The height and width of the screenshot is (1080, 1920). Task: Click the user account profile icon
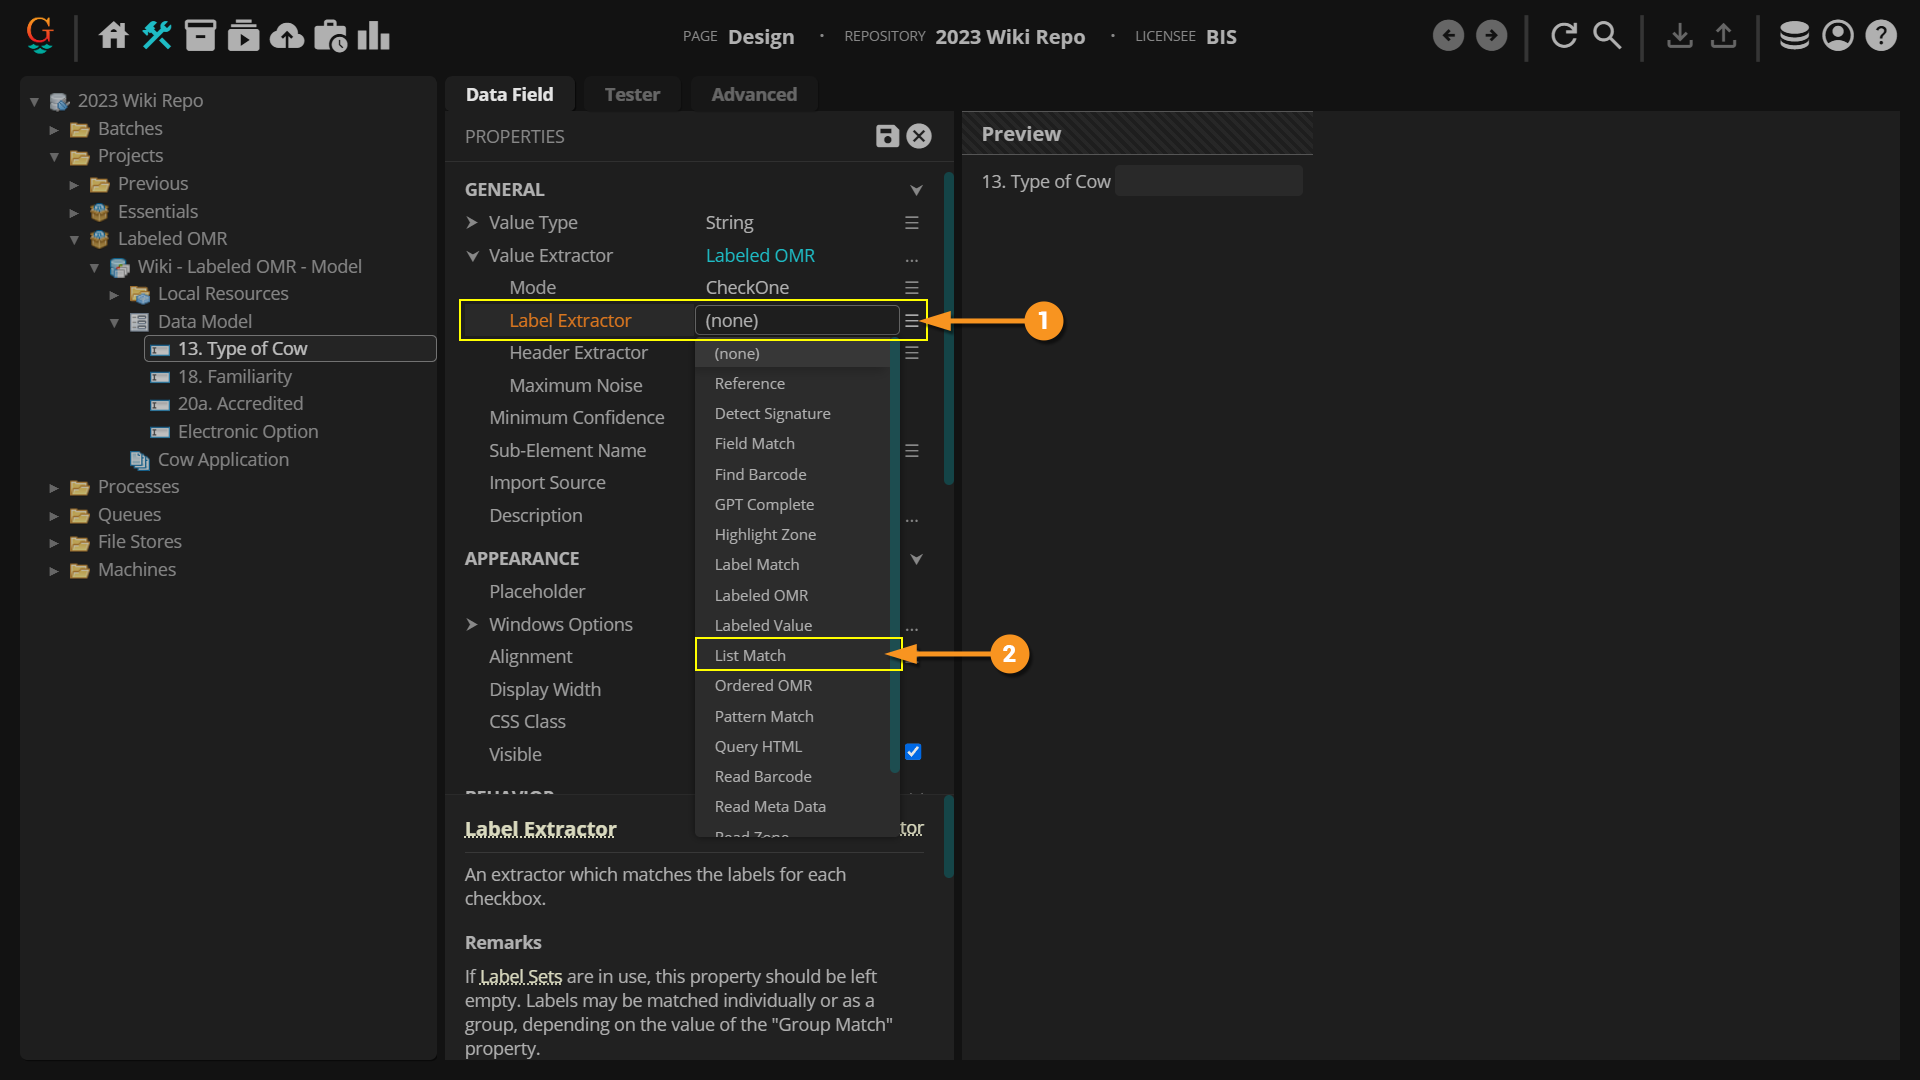click(1837, 36)
